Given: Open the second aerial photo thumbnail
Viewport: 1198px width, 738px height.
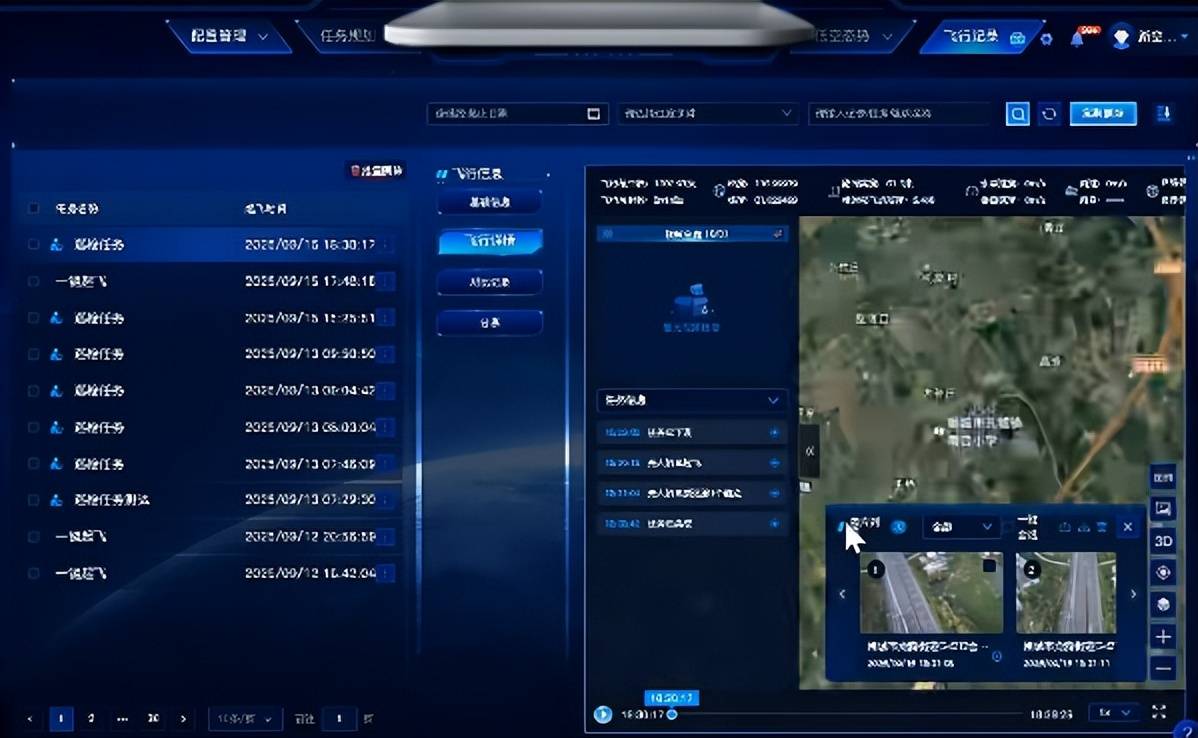Looking at the screenshot, I should pos(1065,593).
